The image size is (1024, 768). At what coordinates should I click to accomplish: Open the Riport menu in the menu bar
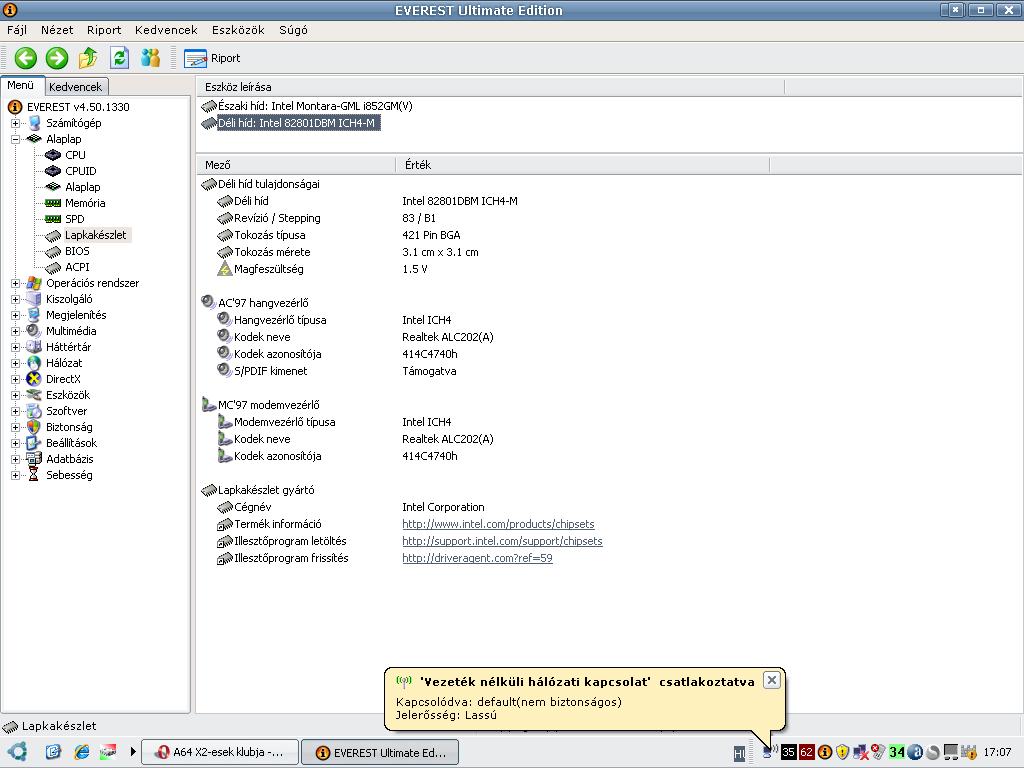(x=104, y=30)
